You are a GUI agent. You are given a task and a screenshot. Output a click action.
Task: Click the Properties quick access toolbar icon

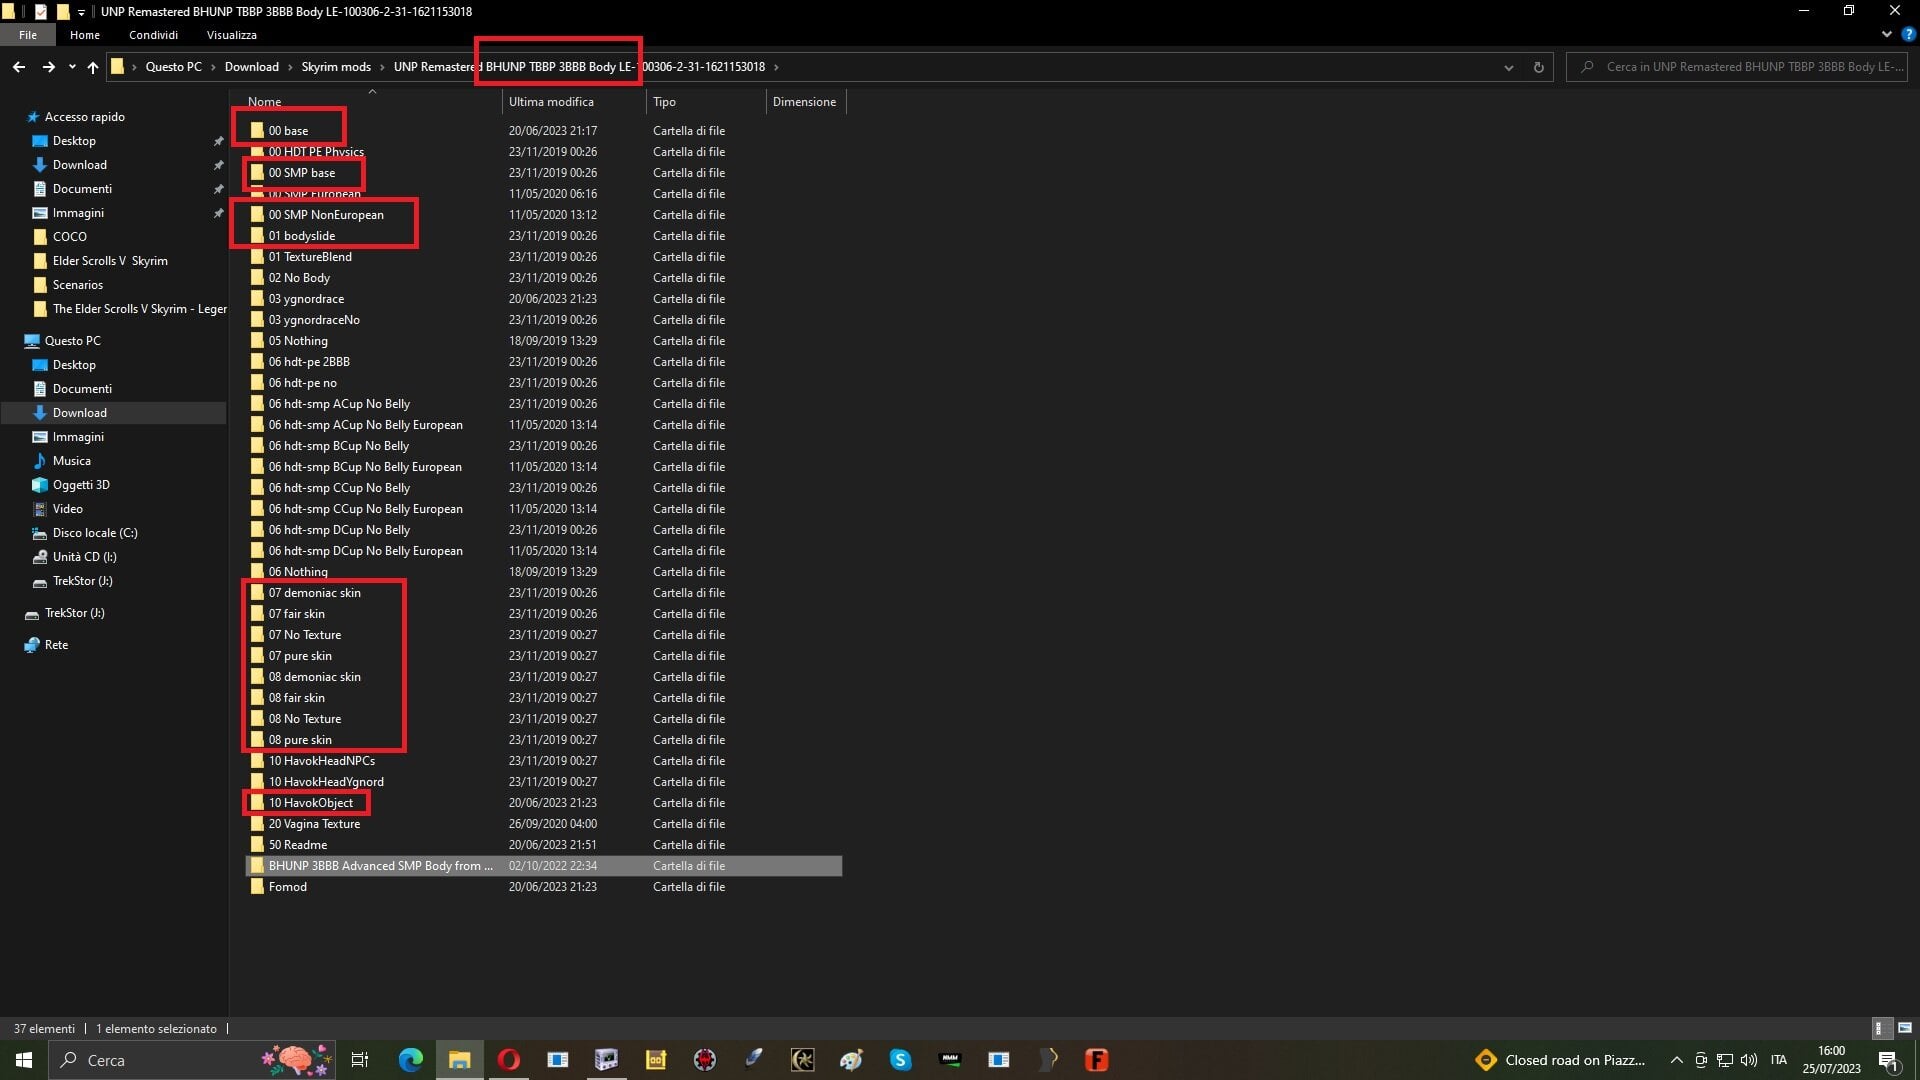point(41,12)
